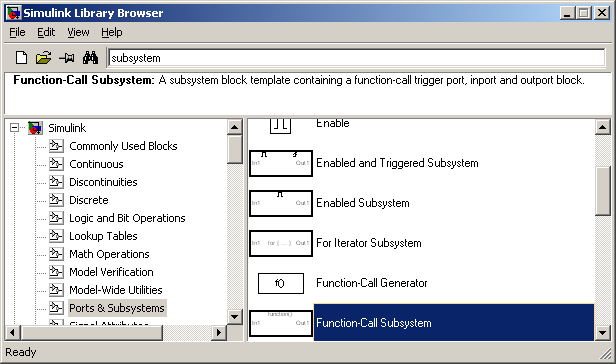Click library tree scroll left arrow
The height and width of the screenshot is (364, 616).
coord(12,333)
